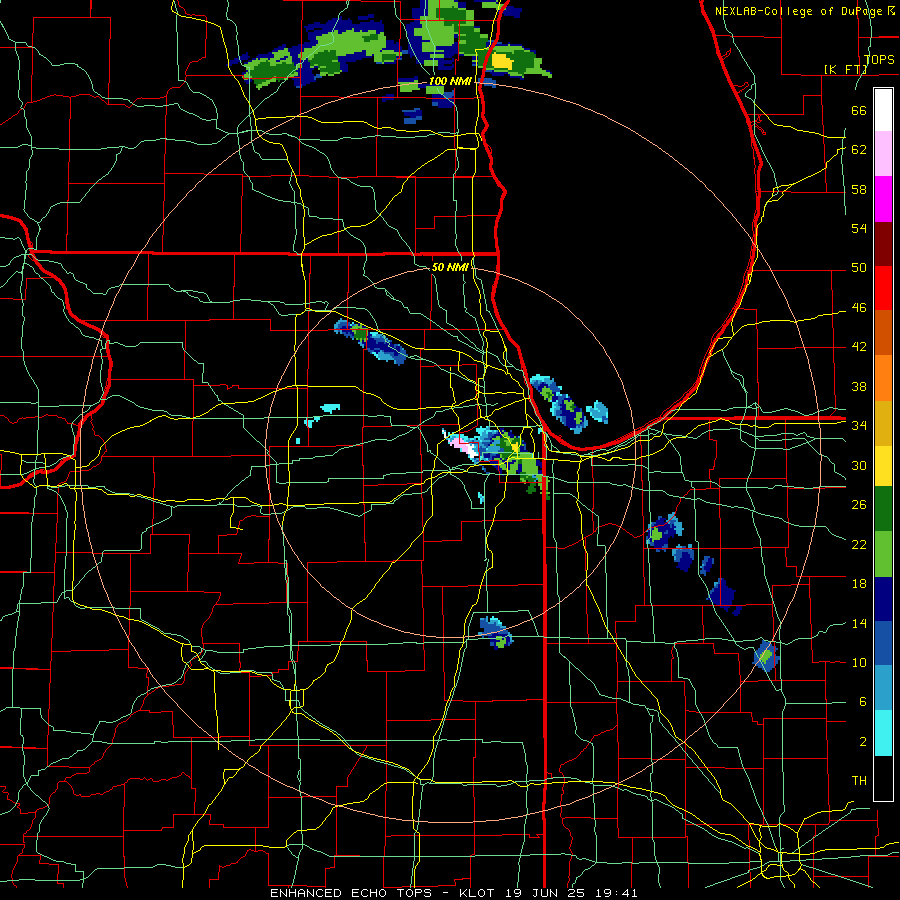Click the "30" legend value
Screen dimensions: 900x900
[x=859, y=465]
